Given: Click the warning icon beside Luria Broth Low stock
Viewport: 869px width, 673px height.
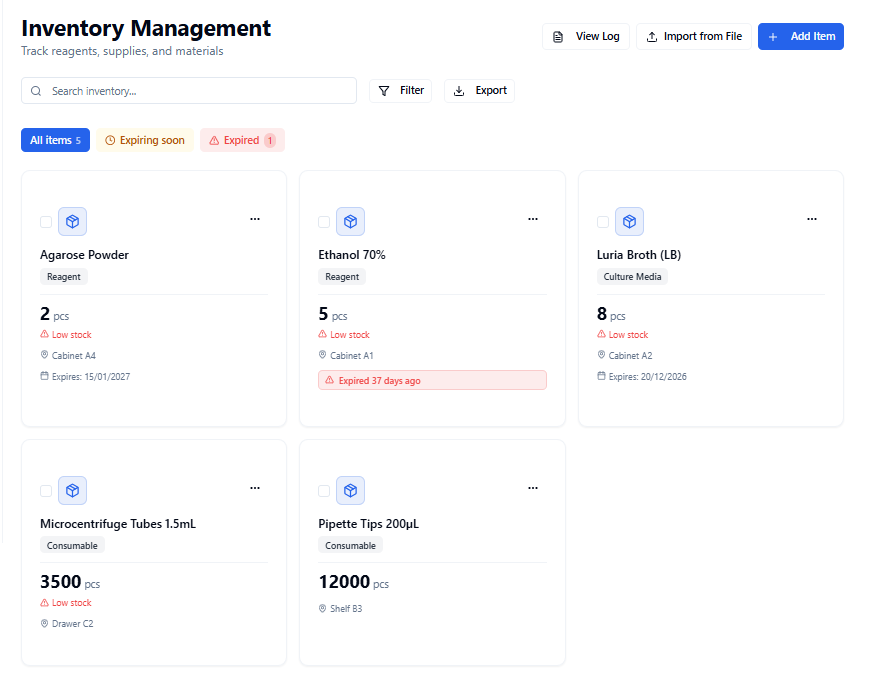Looking at the screenshot, I should (x=601, y=334).
